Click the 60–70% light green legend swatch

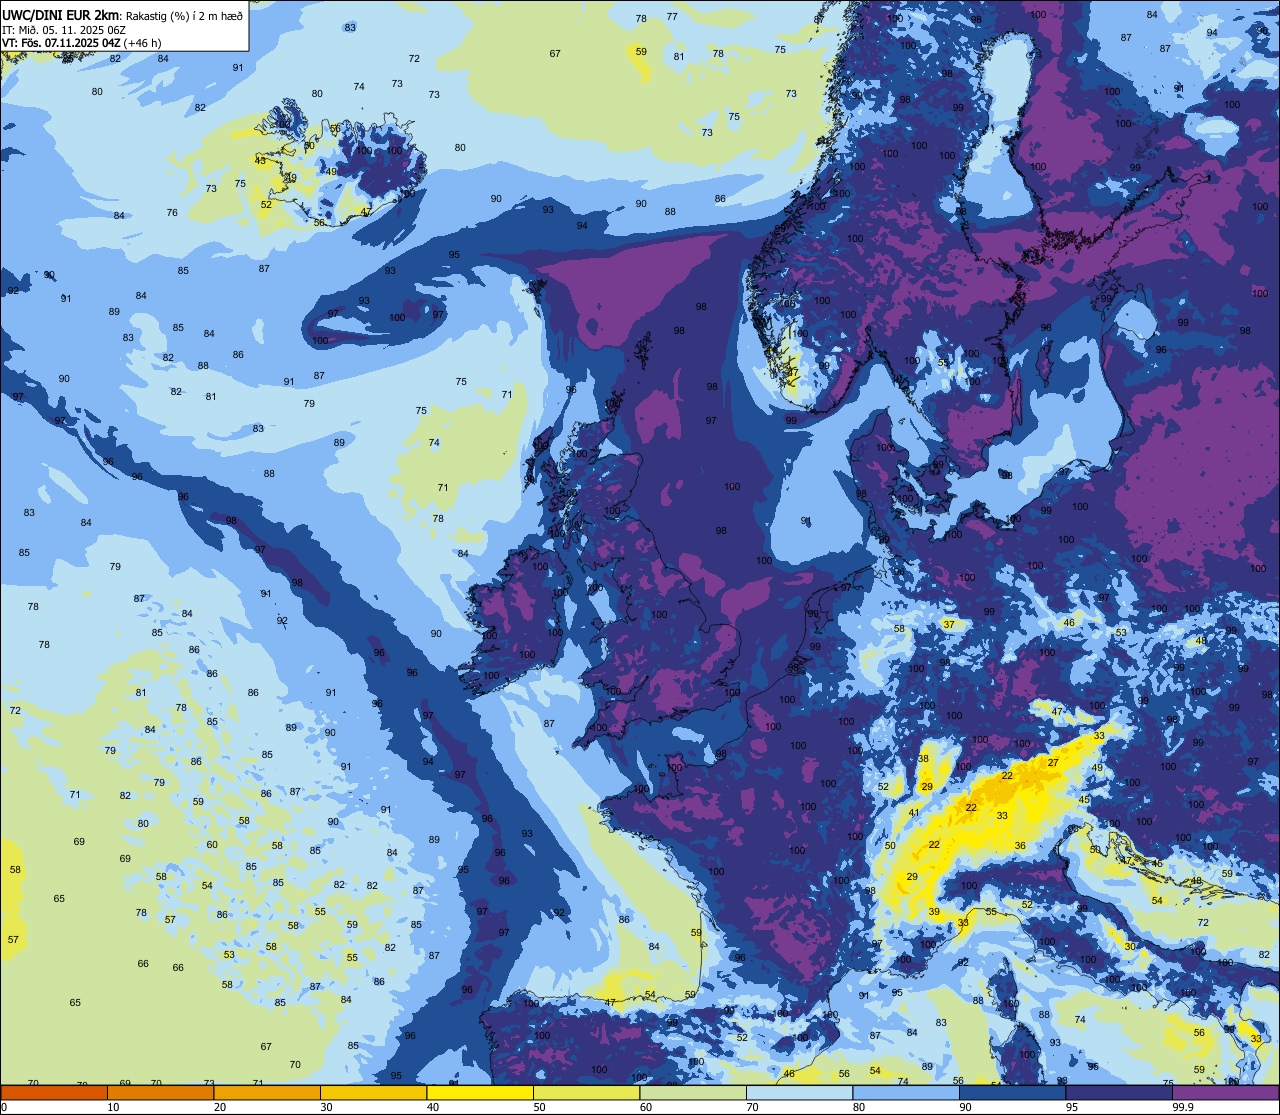point(693,1092)
